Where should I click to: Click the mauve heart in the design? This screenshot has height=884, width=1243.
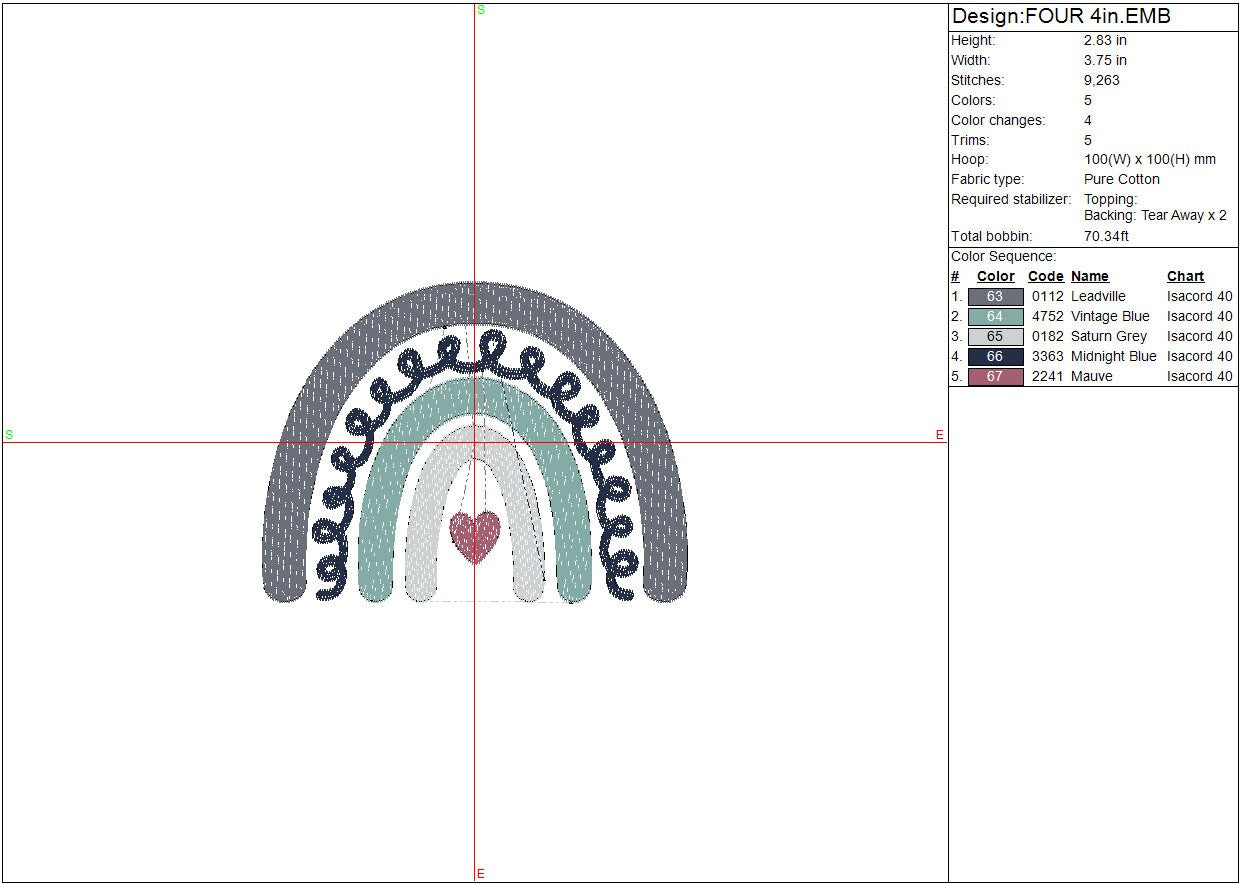[475, 535]
